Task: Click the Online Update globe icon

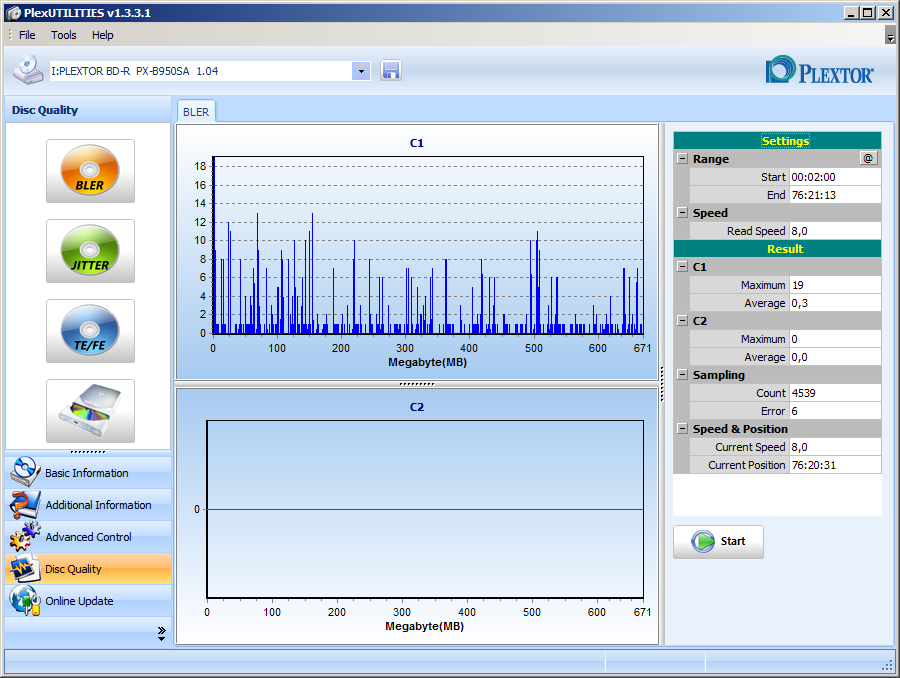Action: 25,600
